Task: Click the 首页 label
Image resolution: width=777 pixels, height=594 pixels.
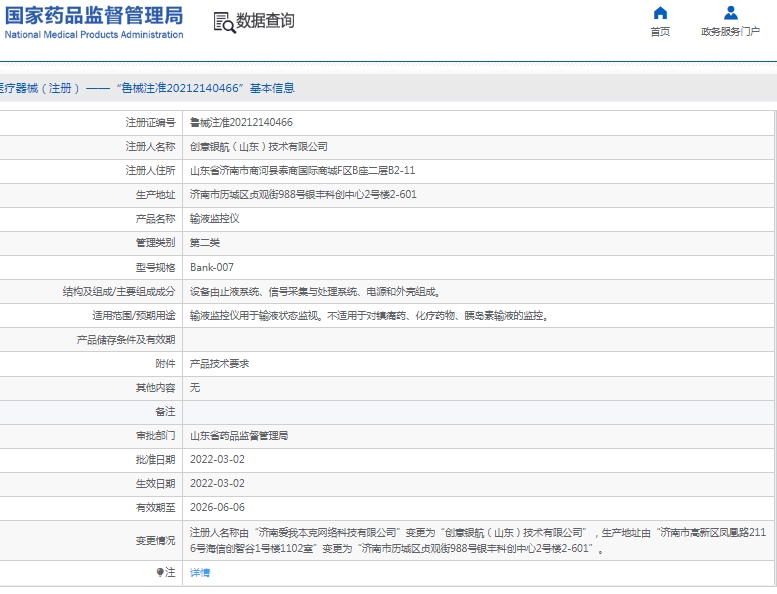Action: pos(660,32)
